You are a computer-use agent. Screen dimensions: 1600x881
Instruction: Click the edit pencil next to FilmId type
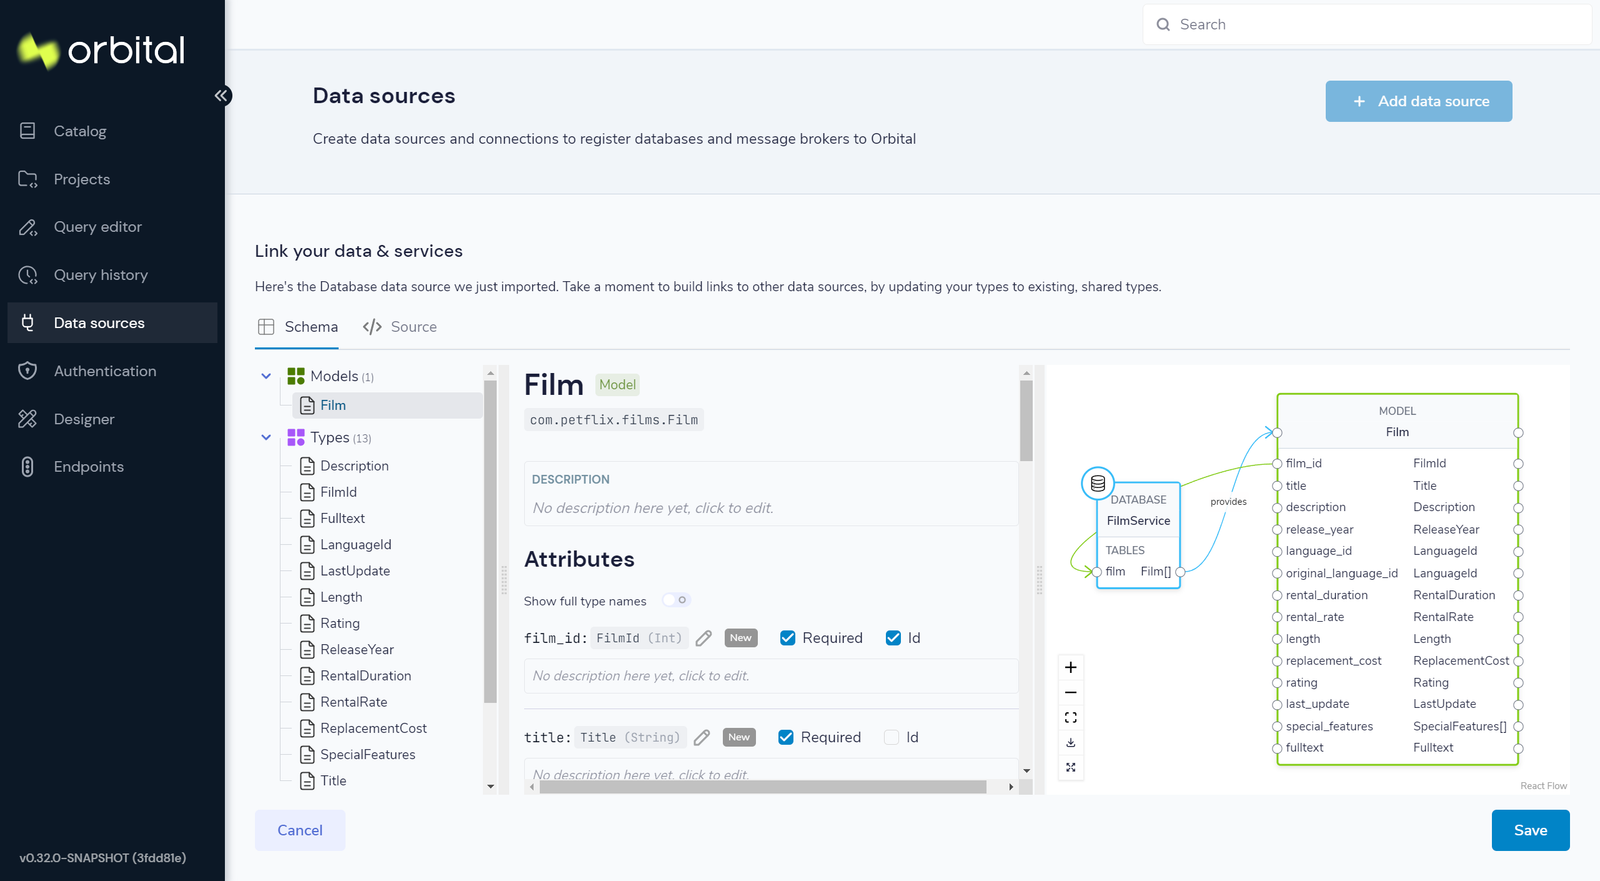[x=704, y=638]
